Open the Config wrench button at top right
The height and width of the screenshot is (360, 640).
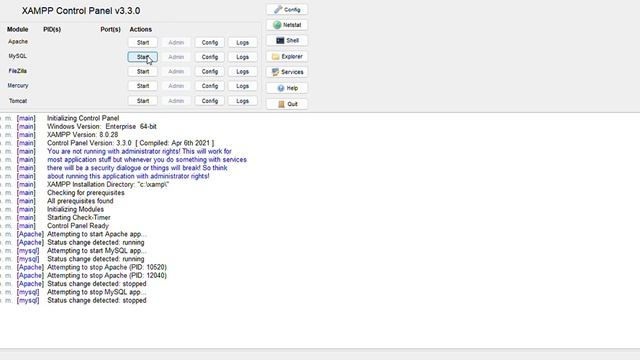287,9
